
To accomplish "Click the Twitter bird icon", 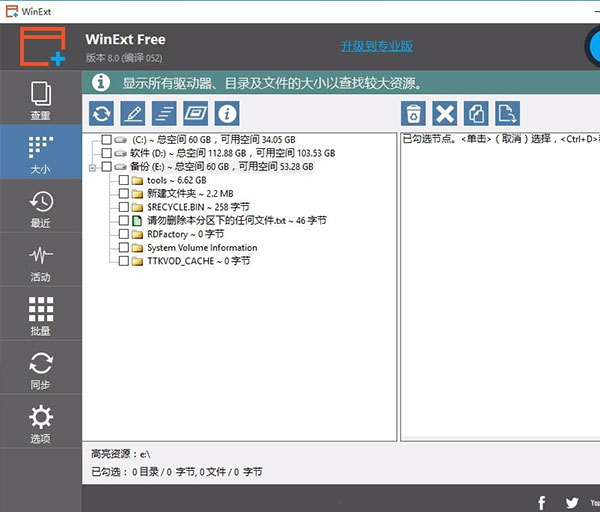I will pyautogui.click(x=572, y=503).
